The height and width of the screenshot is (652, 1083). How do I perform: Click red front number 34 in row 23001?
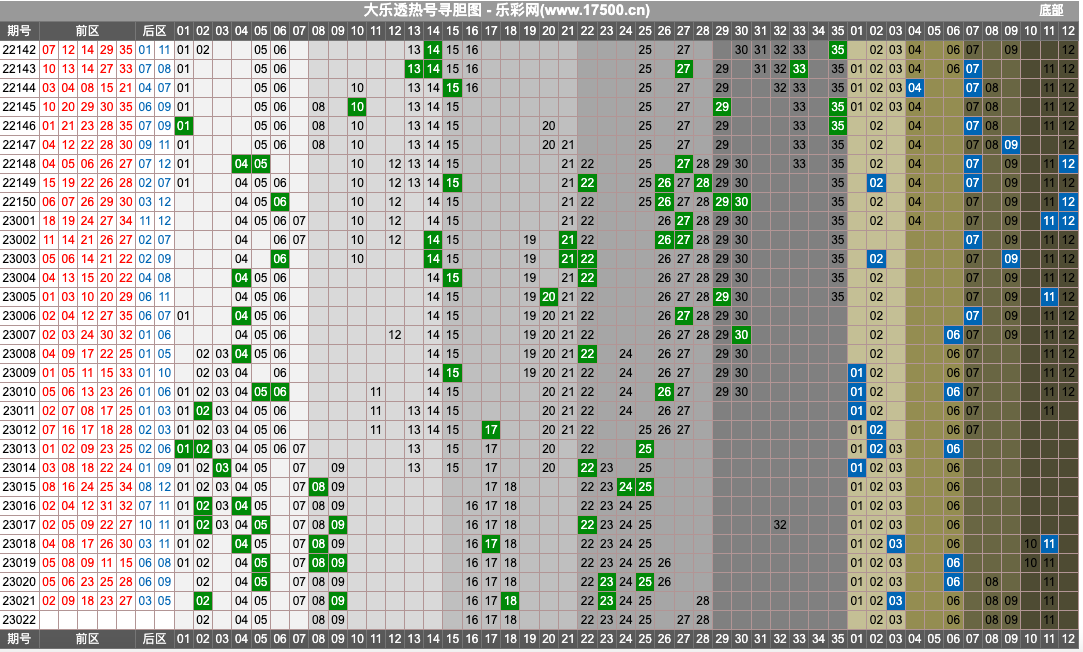pos(126,221)
